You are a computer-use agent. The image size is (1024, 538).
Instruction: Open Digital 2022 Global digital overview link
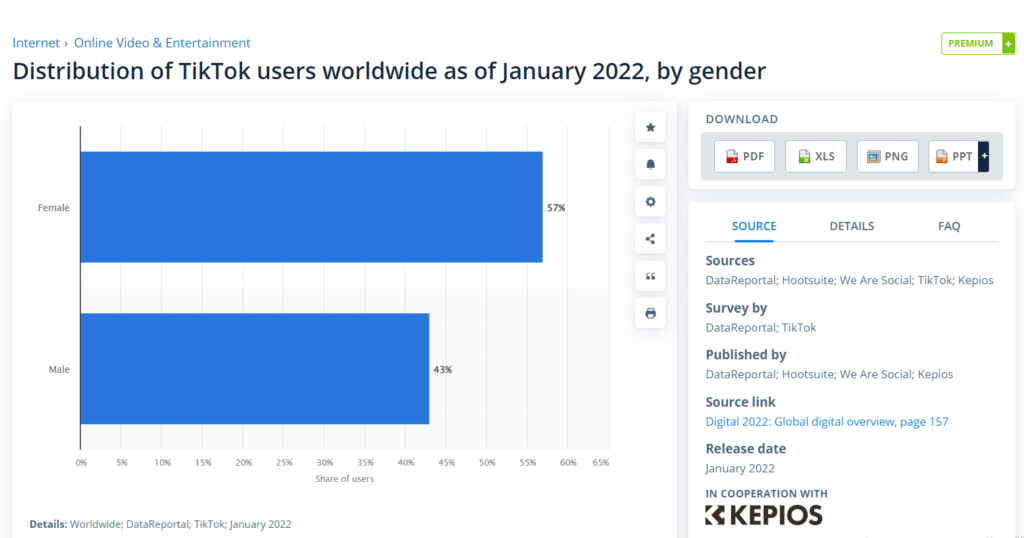pos(826,422)
